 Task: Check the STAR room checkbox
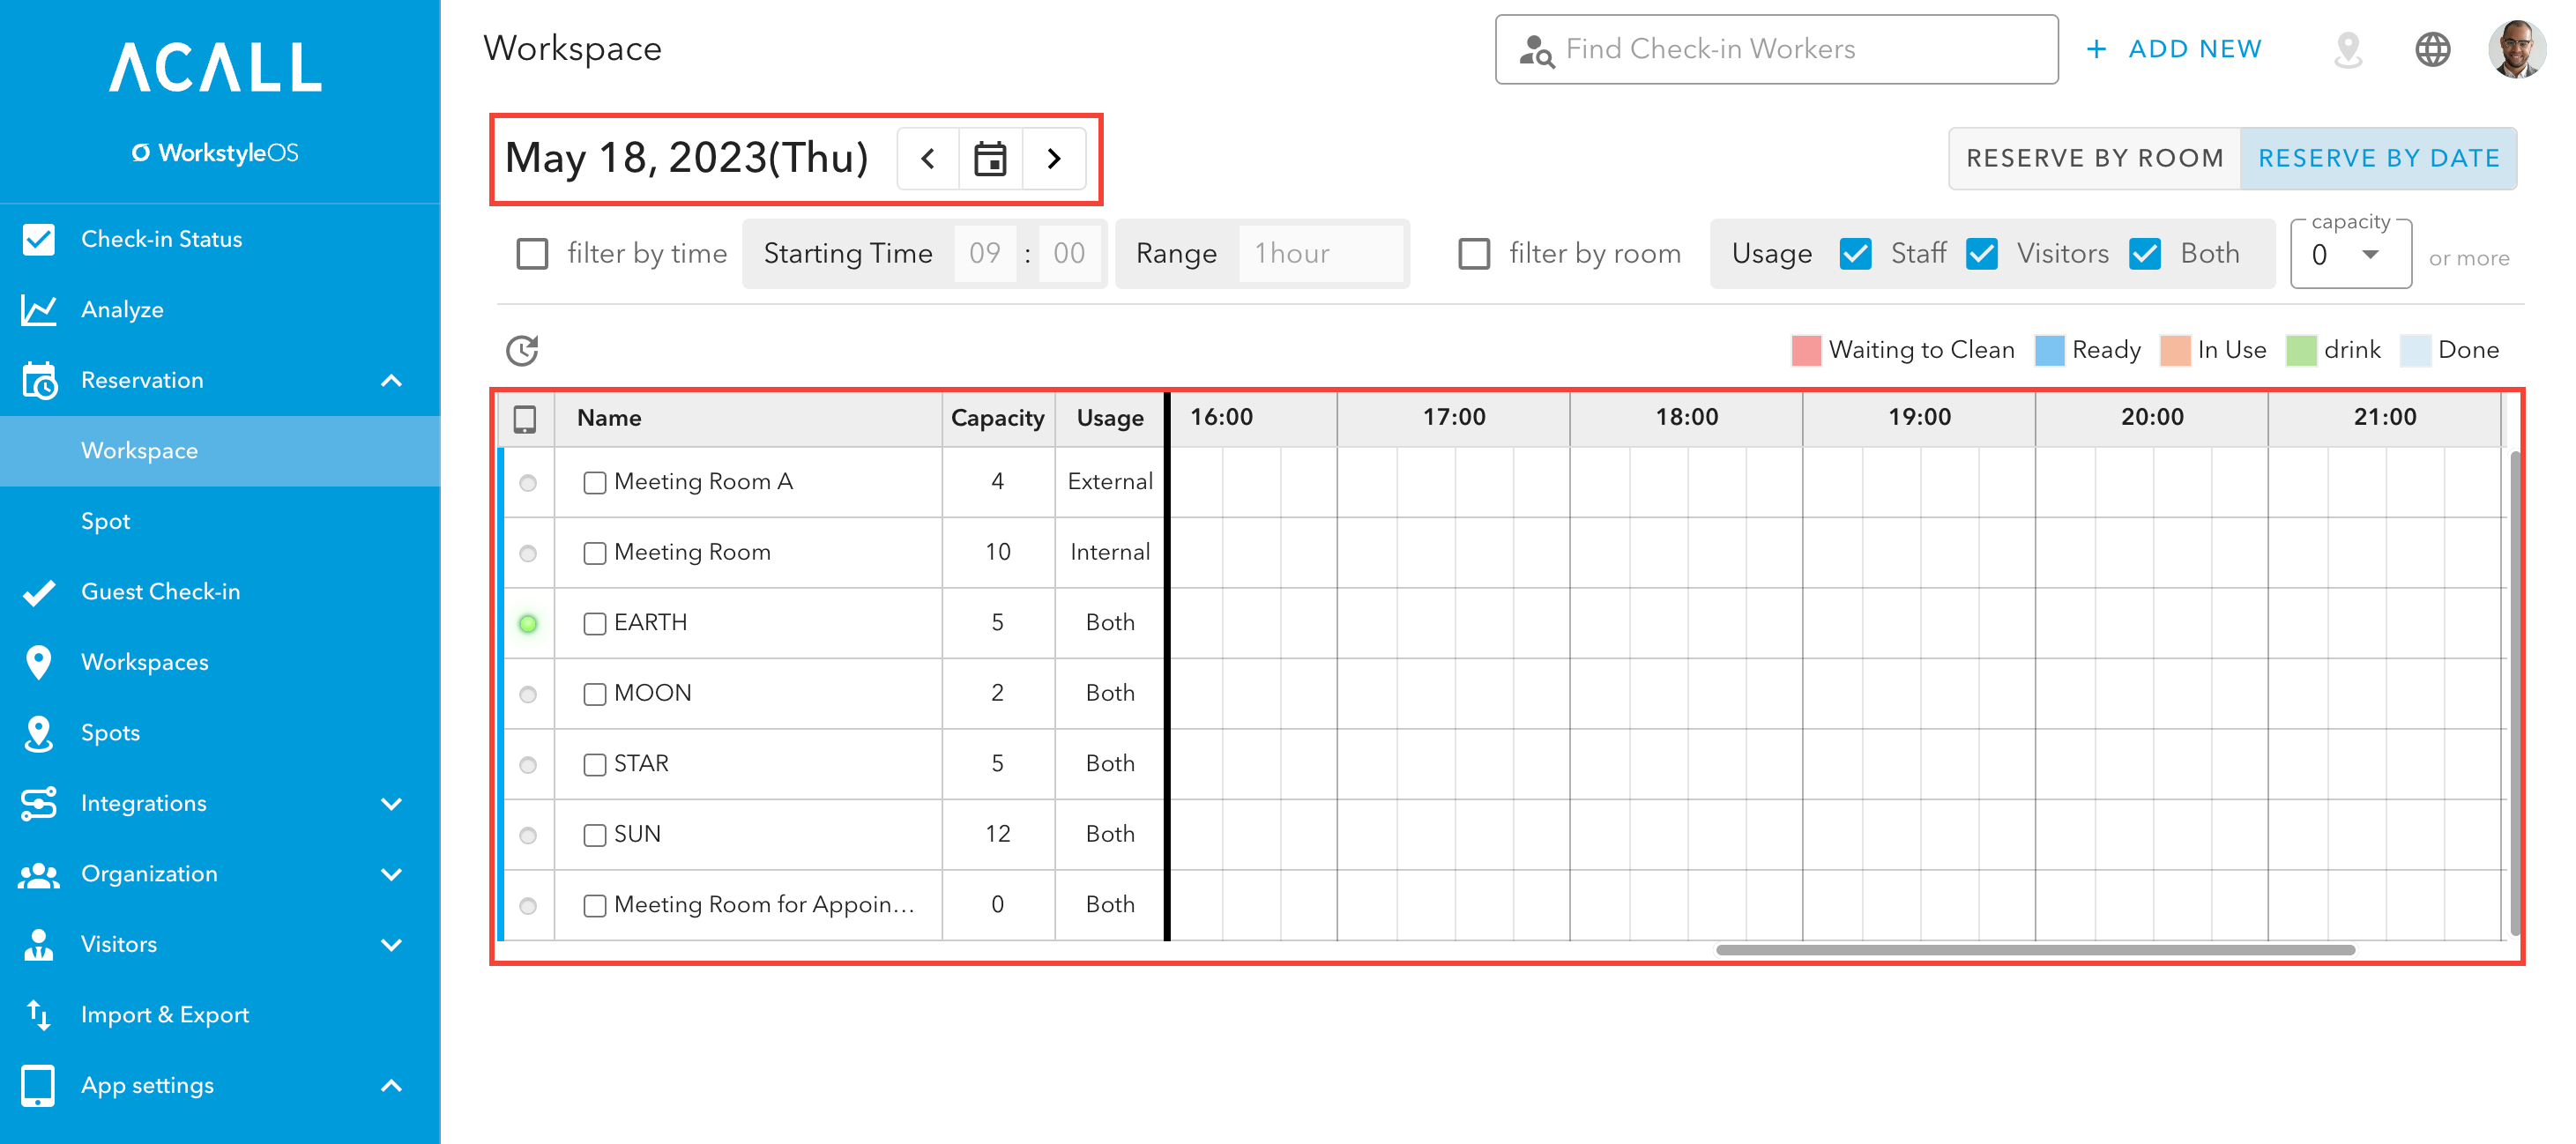(595, 765)
